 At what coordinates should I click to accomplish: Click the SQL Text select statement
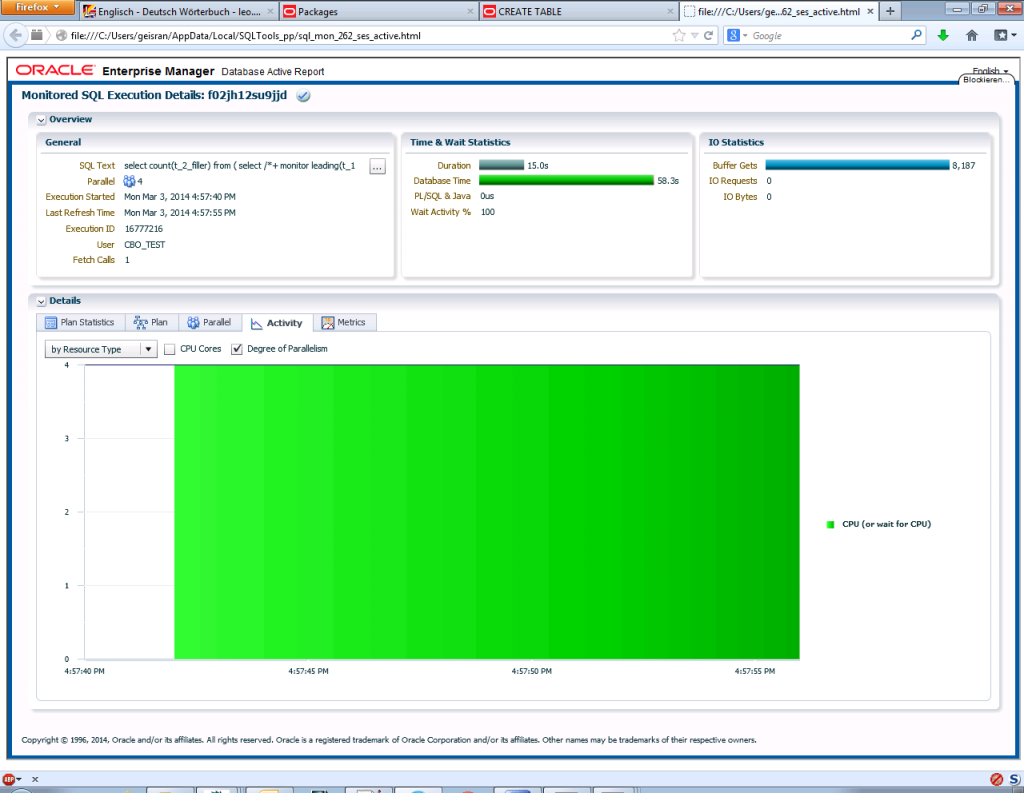point(240,165)
